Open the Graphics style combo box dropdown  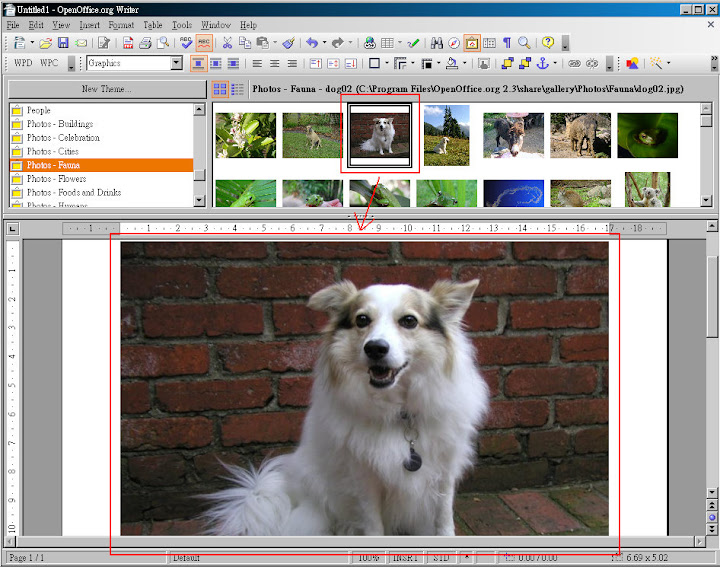(x=177, y=63)
